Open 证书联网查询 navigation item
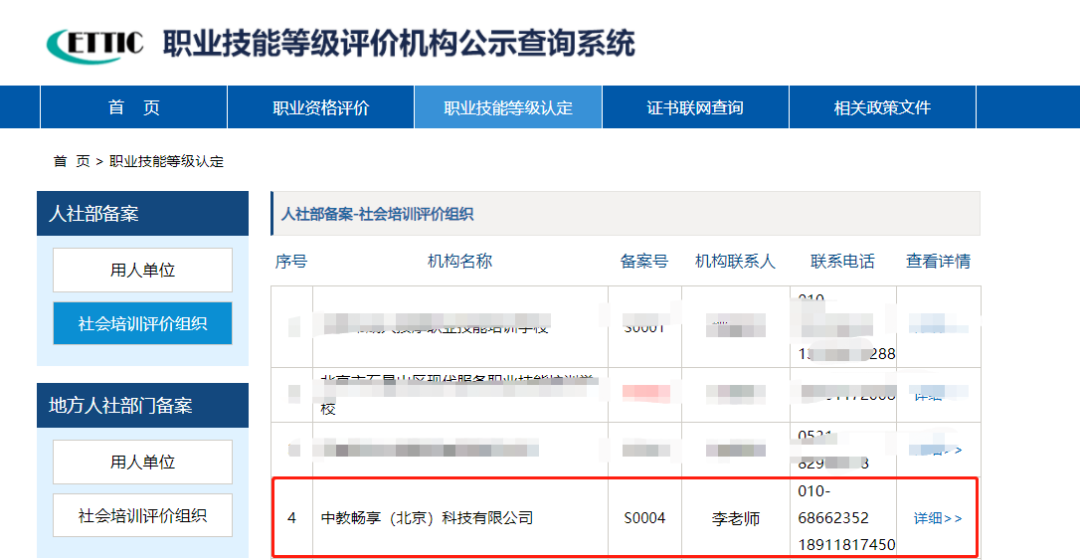 pos(695,108)
